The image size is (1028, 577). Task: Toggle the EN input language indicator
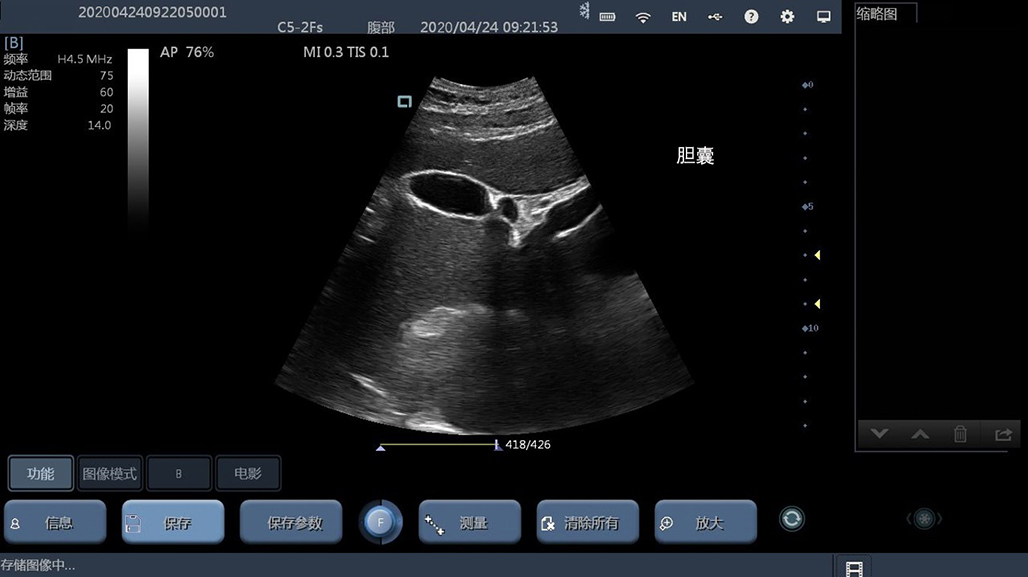click(679, 17)
